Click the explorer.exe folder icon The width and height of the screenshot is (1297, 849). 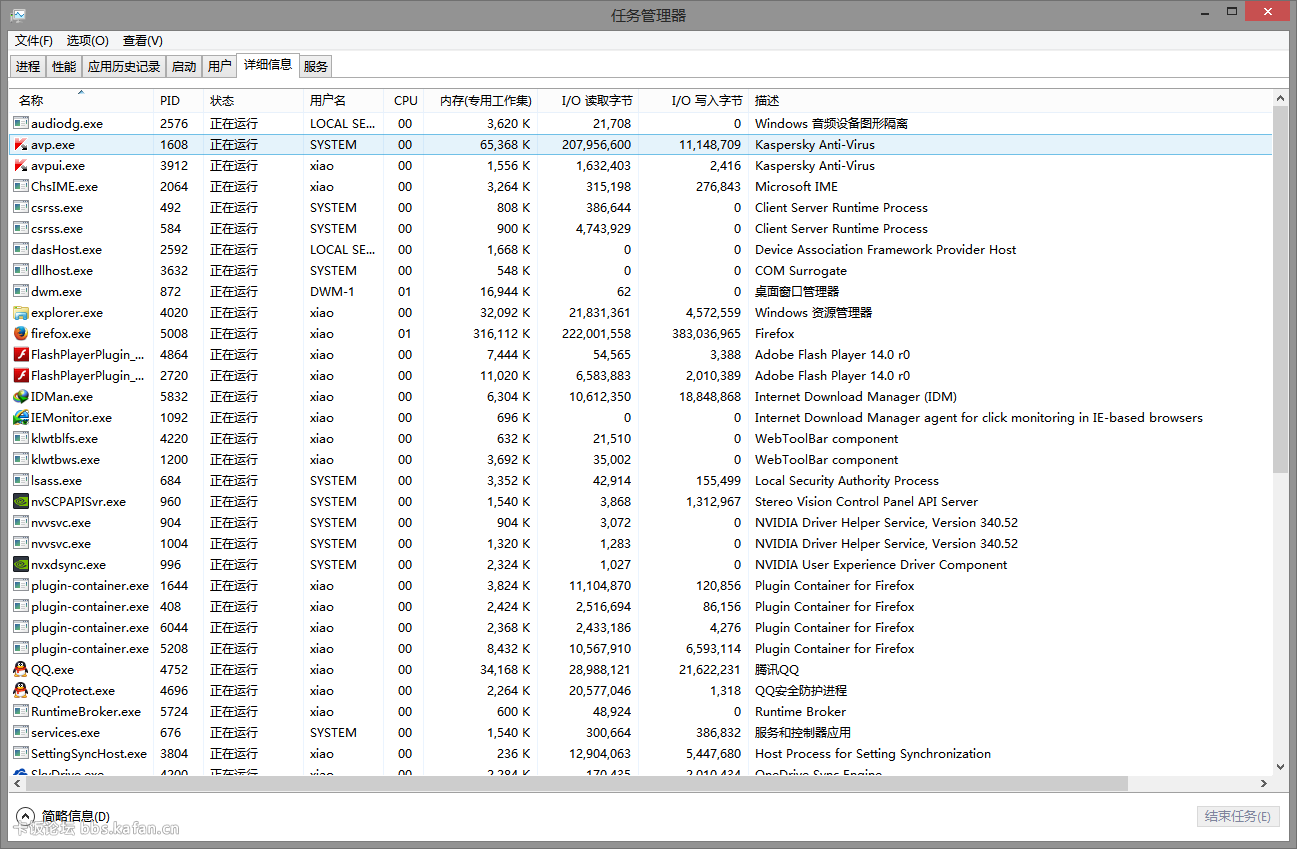(21, 312)
